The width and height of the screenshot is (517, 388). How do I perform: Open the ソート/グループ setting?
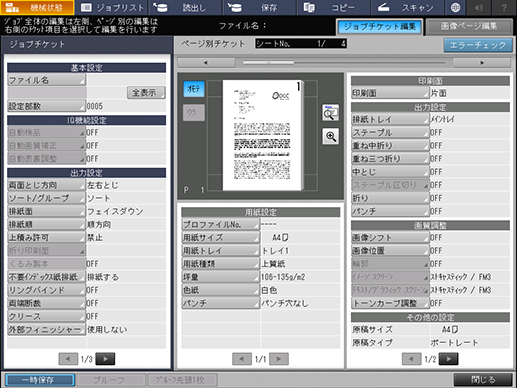46,198
